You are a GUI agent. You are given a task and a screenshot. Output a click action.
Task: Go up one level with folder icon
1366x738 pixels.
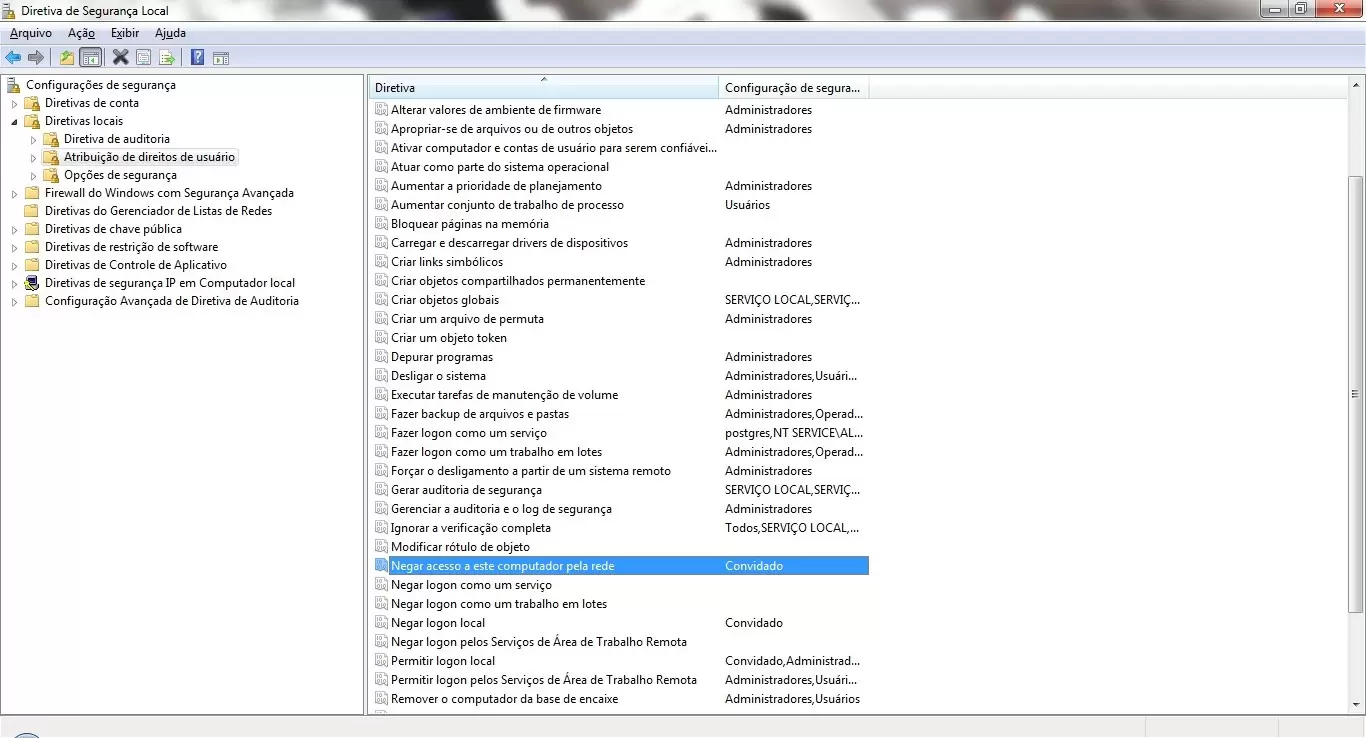click(x=67, y=57)
